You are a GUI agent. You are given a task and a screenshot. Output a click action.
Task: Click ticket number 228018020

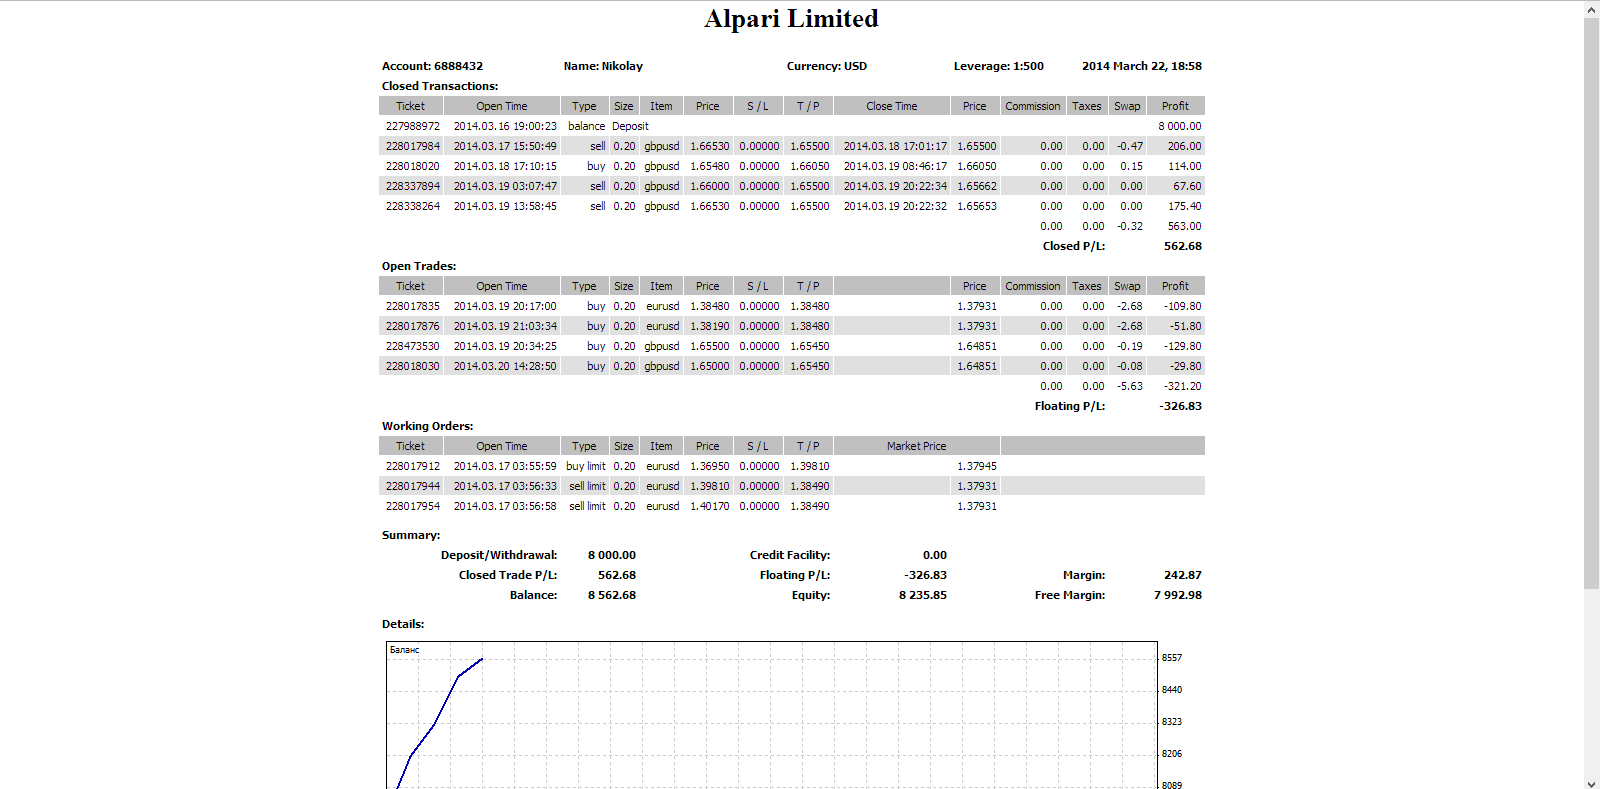coord(413,166)
